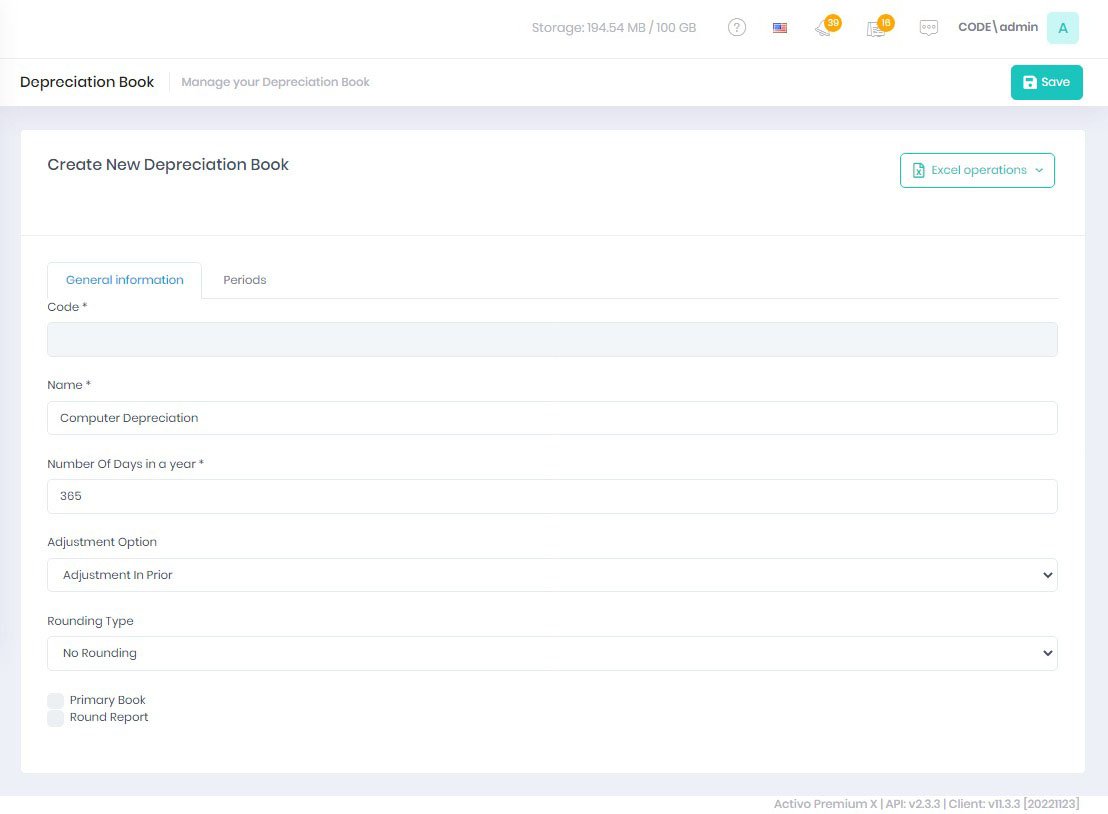Click the user avatar letter A
The height and width of the screenshot is (814, 1108).
1062,28
